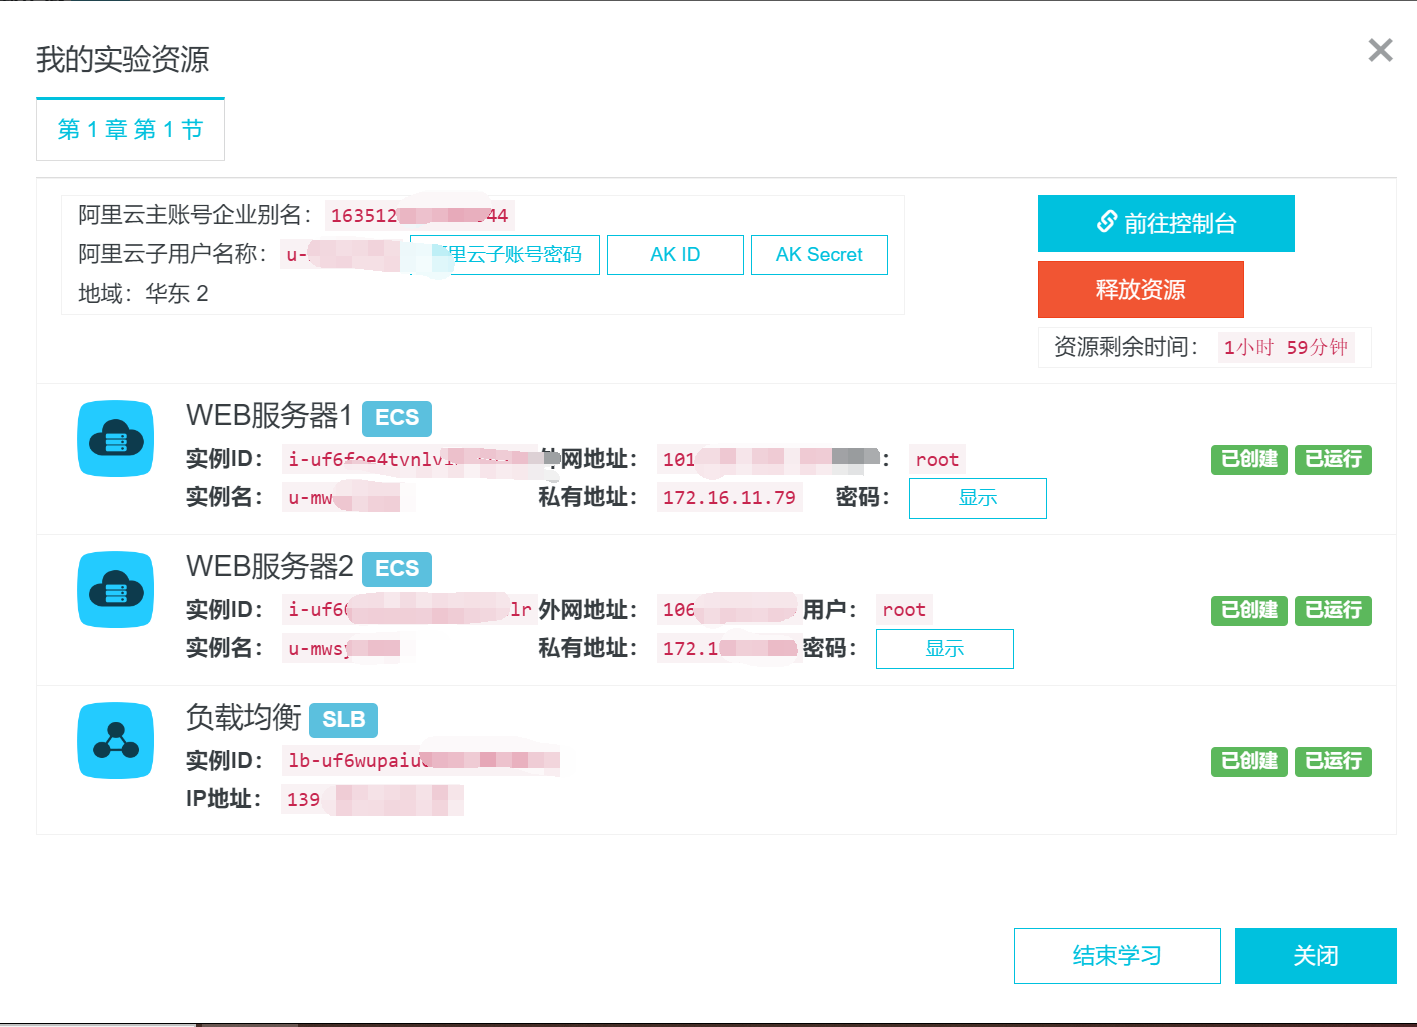Click the 释放资源 release button
The height and width of the screenshot is (1027, 1417).
[1141, 290]
